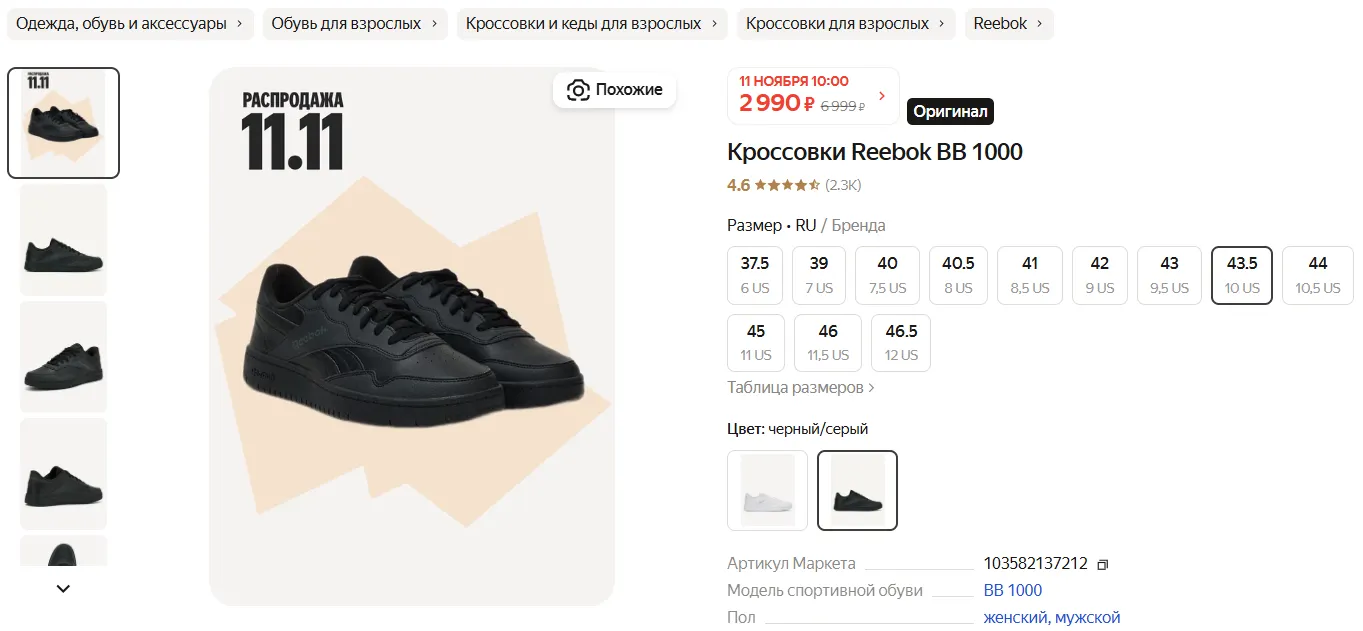Viewport: 1363px width, 631px height.
Task: Open the Таблица размеров size chart
Action: 800,387
